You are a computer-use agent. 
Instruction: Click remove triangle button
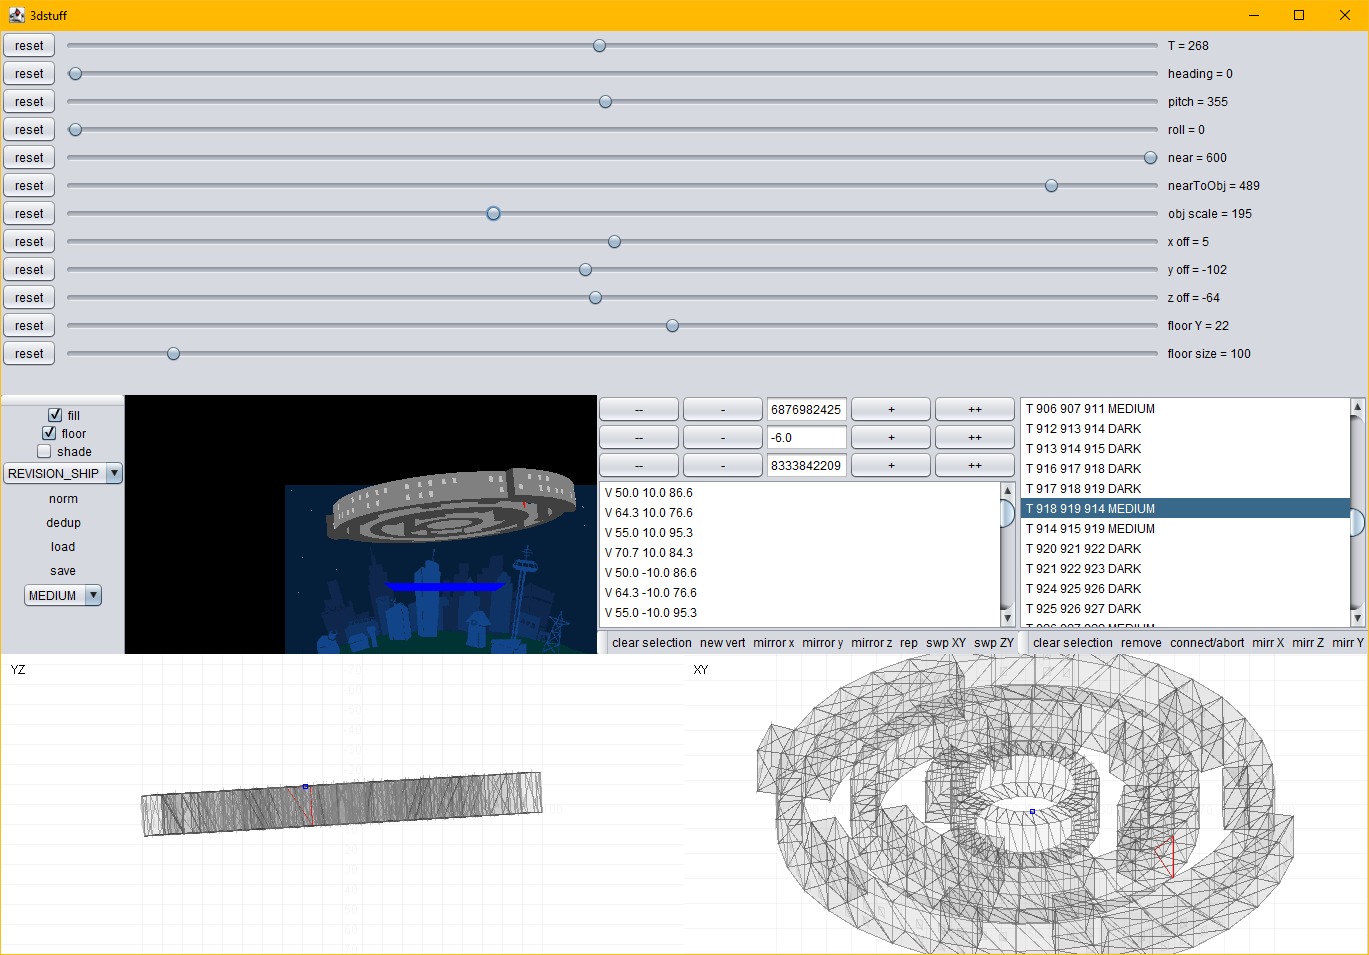[1141, 643]
